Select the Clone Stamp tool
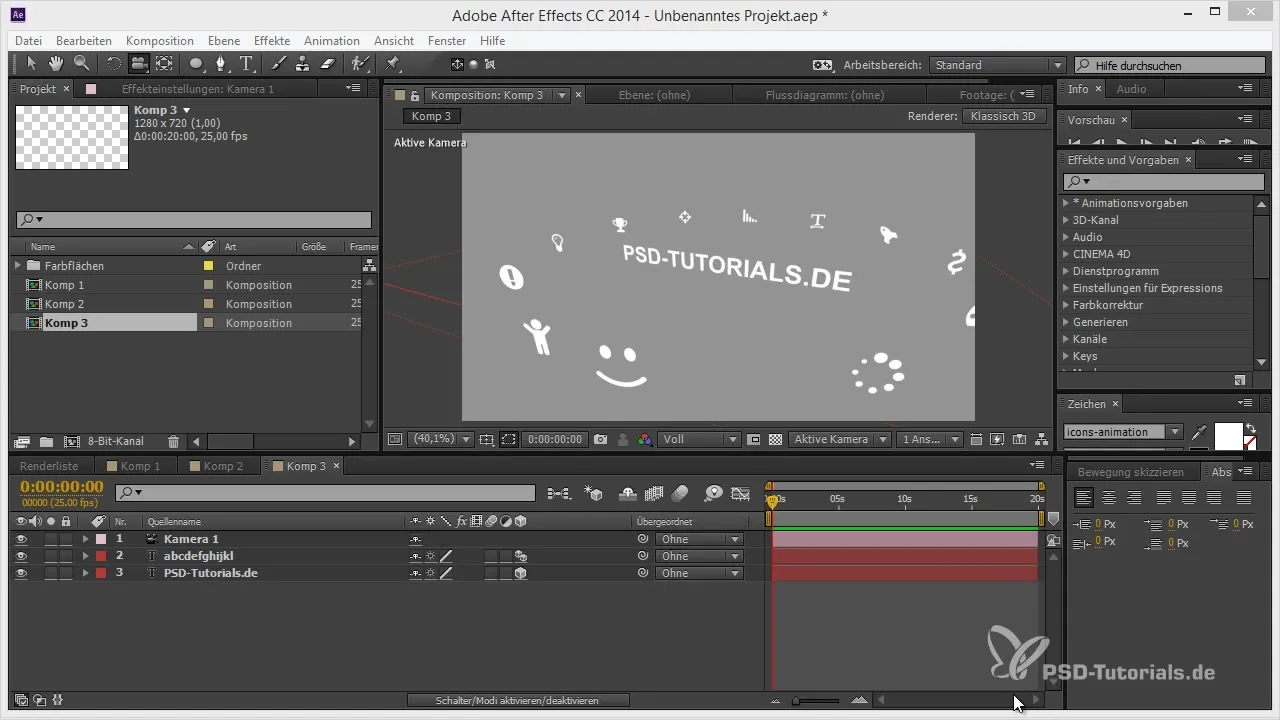Image resolution: width=1280 pixels, height=720 pixels. [x=303, y=64]
